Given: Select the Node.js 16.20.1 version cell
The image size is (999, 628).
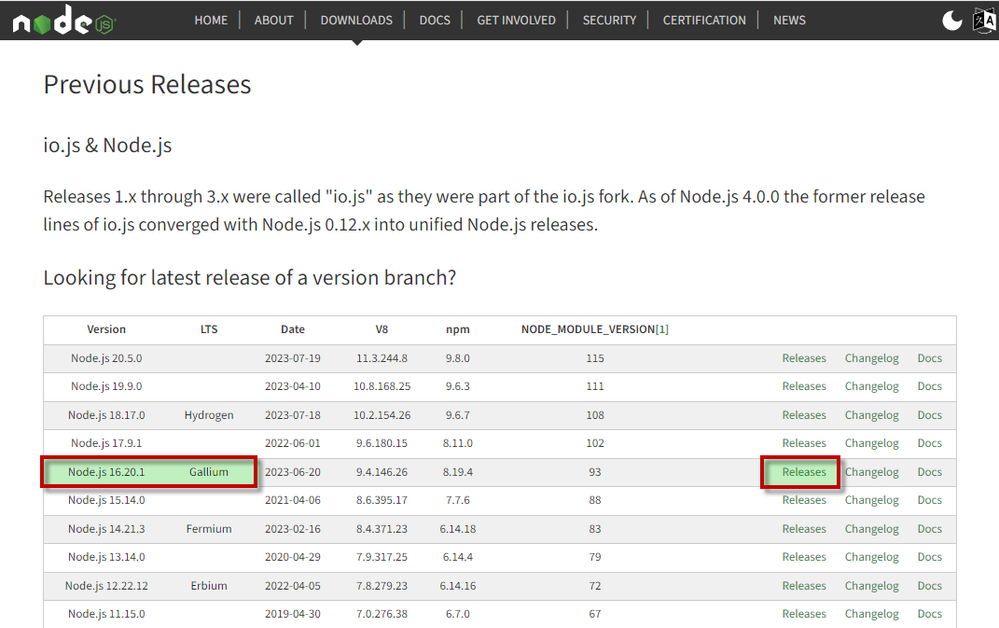Looking at the screenshot, I should coord(106,472).
